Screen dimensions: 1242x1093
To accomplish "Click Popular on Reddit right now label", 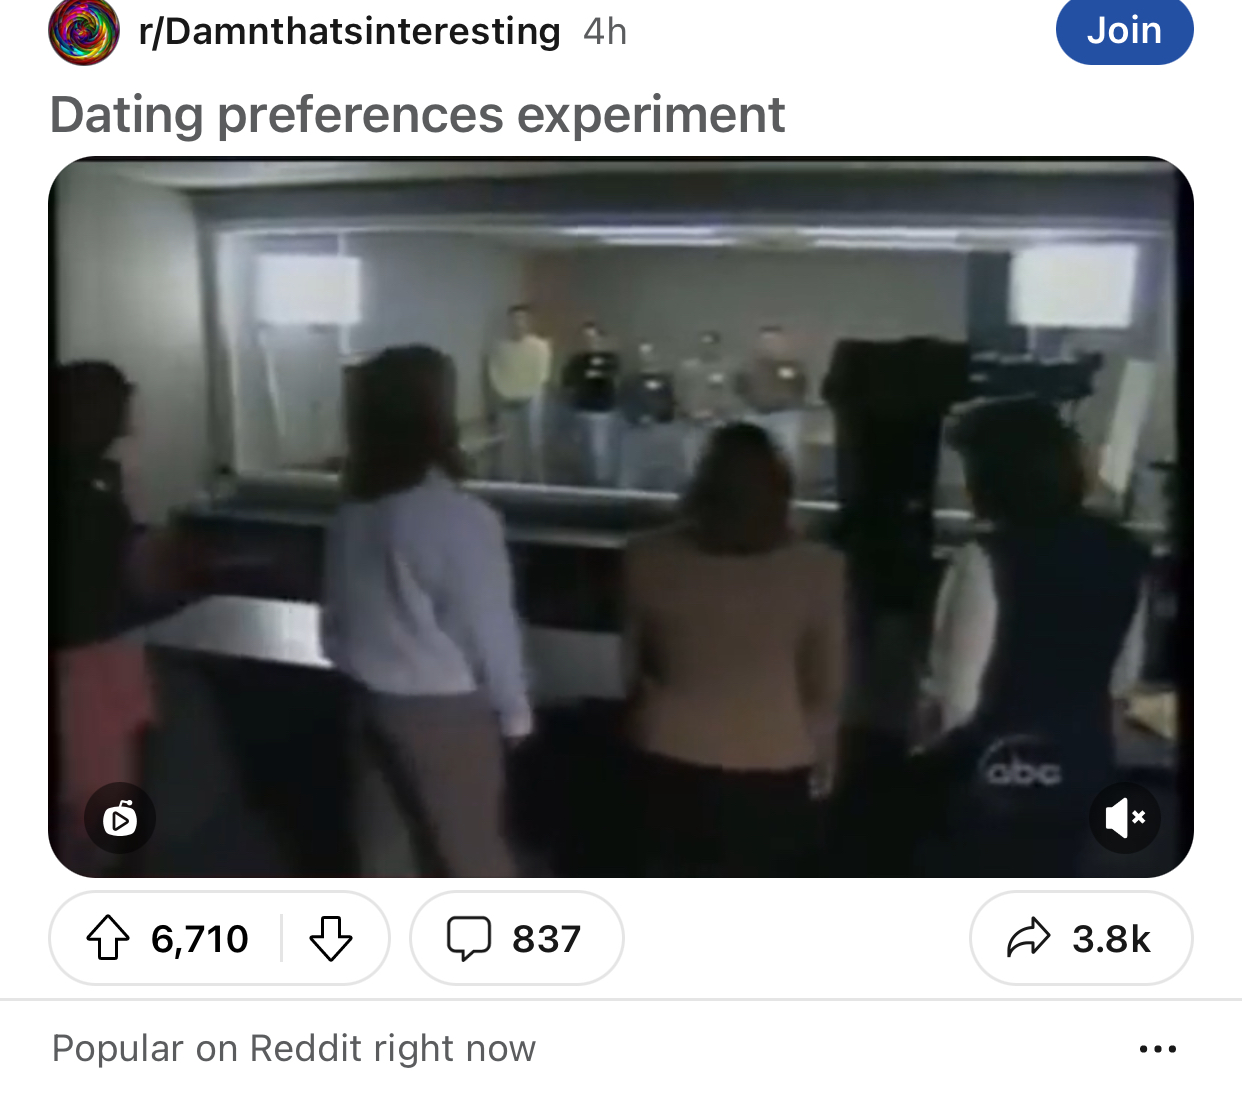I will [294, 1049].
